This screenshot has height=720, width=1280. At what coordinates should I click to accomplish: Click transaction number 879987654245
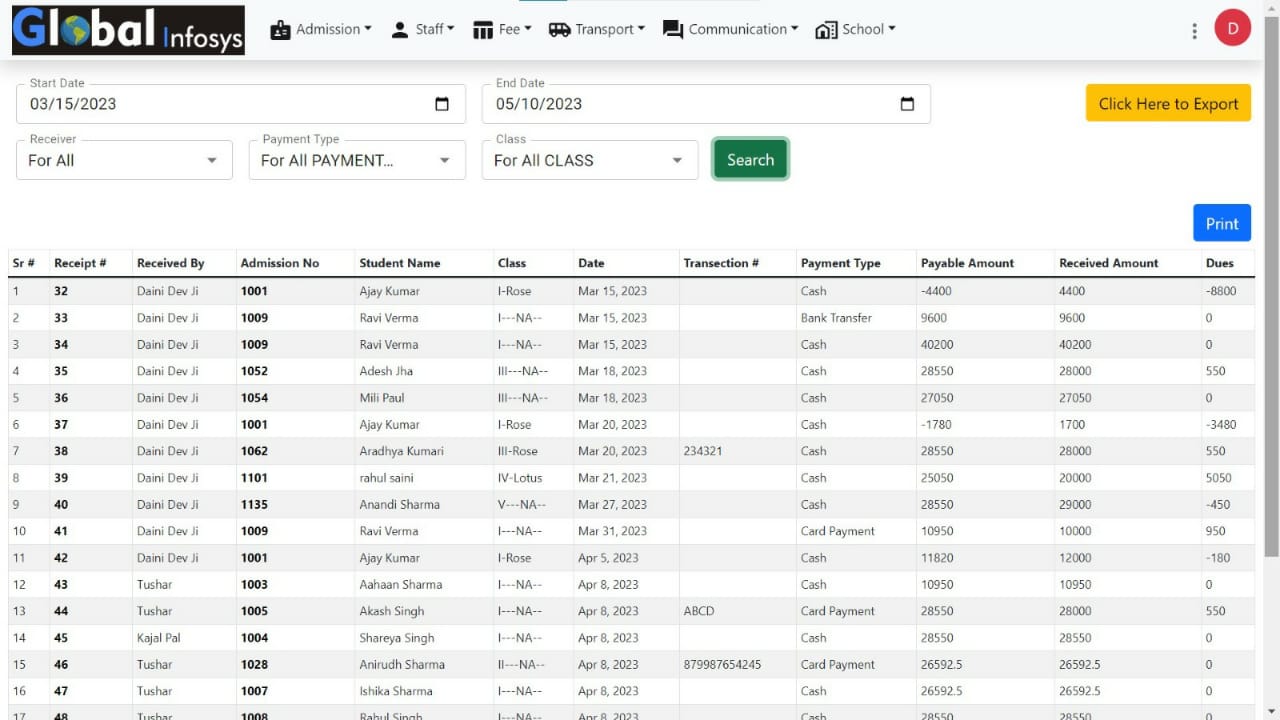tap(722, 665)
